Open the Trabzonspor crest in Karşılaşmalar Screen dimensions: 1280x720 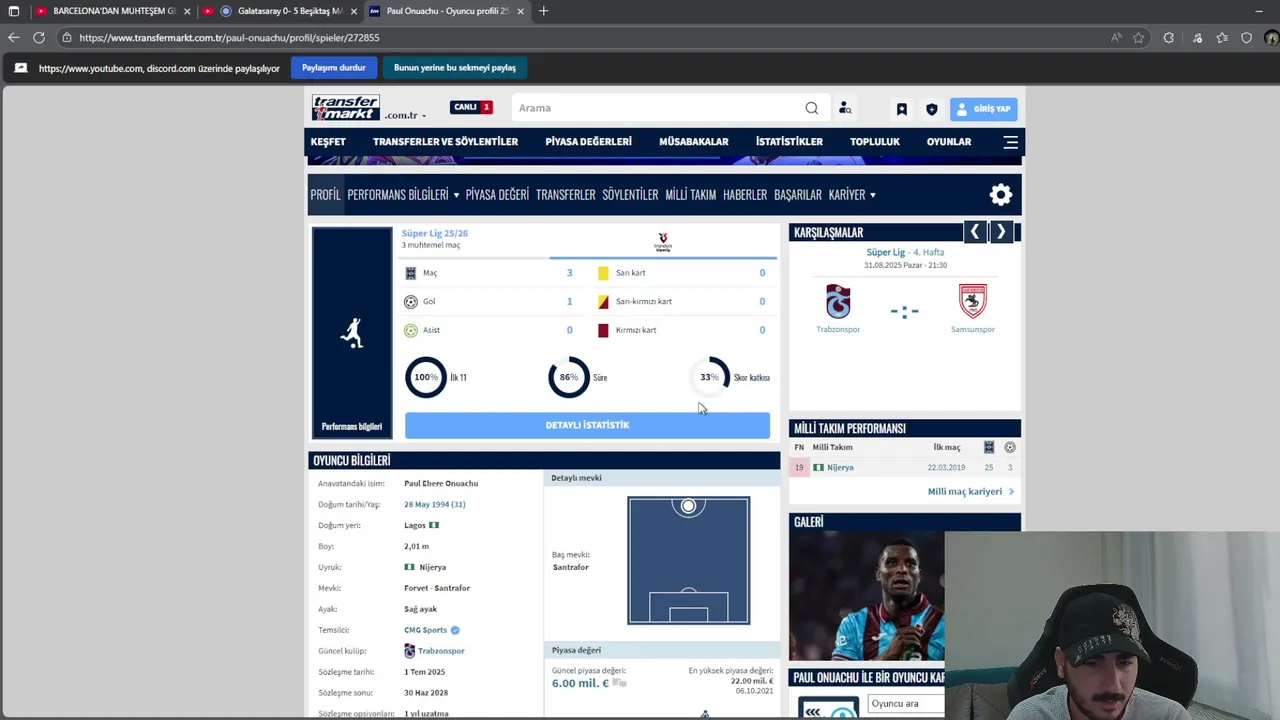click(838, 301)
